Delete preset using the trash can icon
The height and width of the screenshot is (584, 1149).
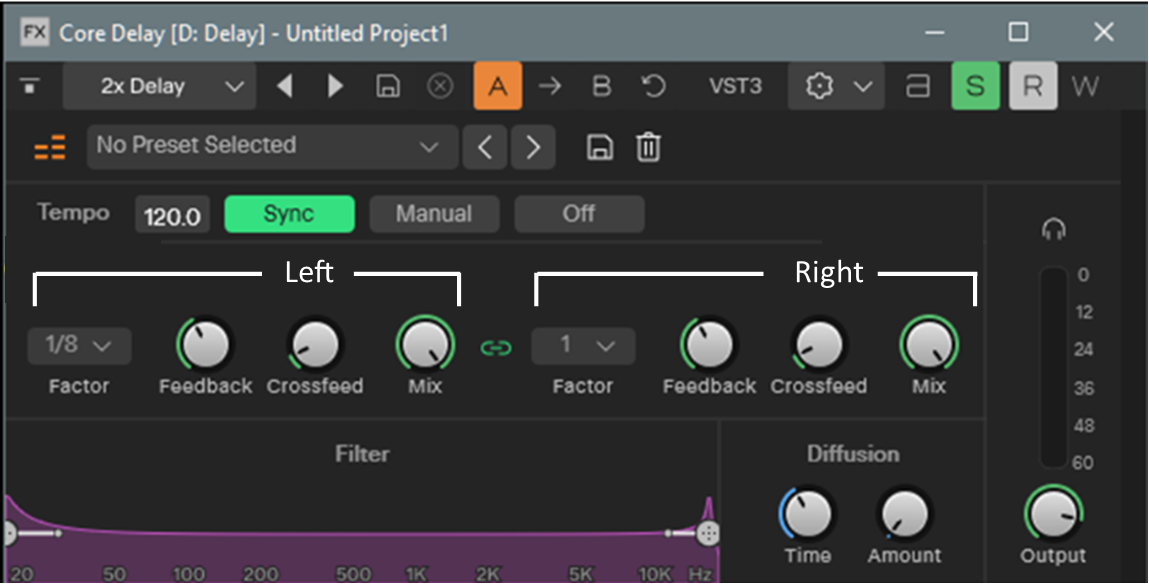[649, 148]
